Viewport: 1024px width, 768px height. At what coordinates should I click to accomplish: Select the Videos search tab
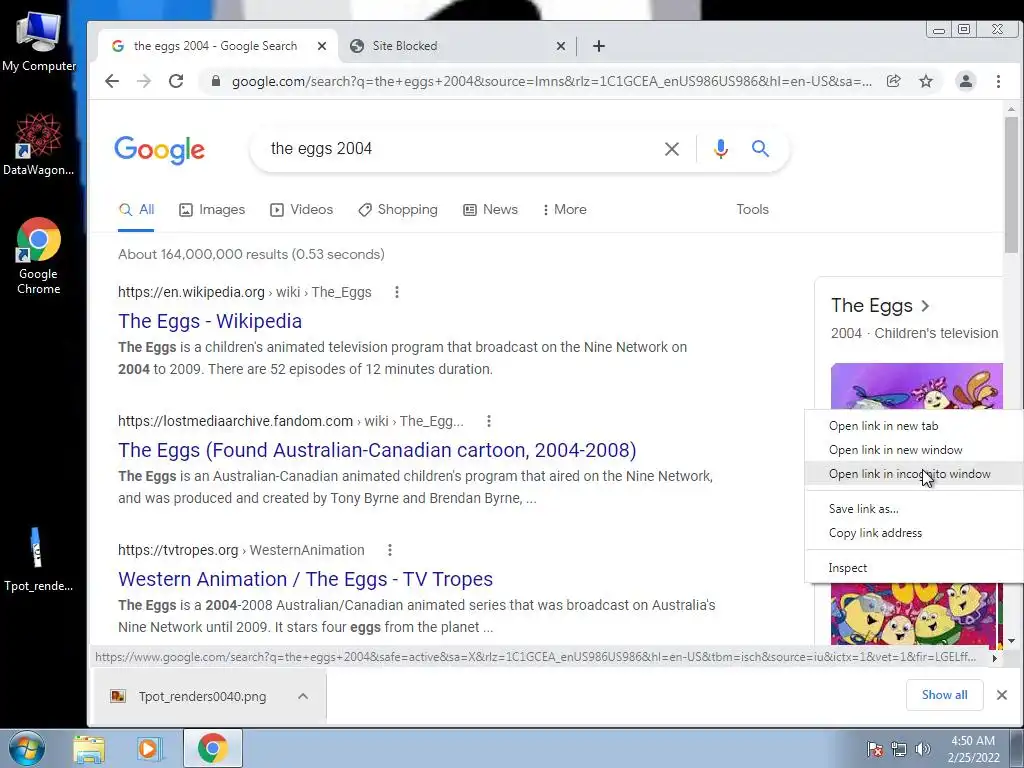coord(301,210)
